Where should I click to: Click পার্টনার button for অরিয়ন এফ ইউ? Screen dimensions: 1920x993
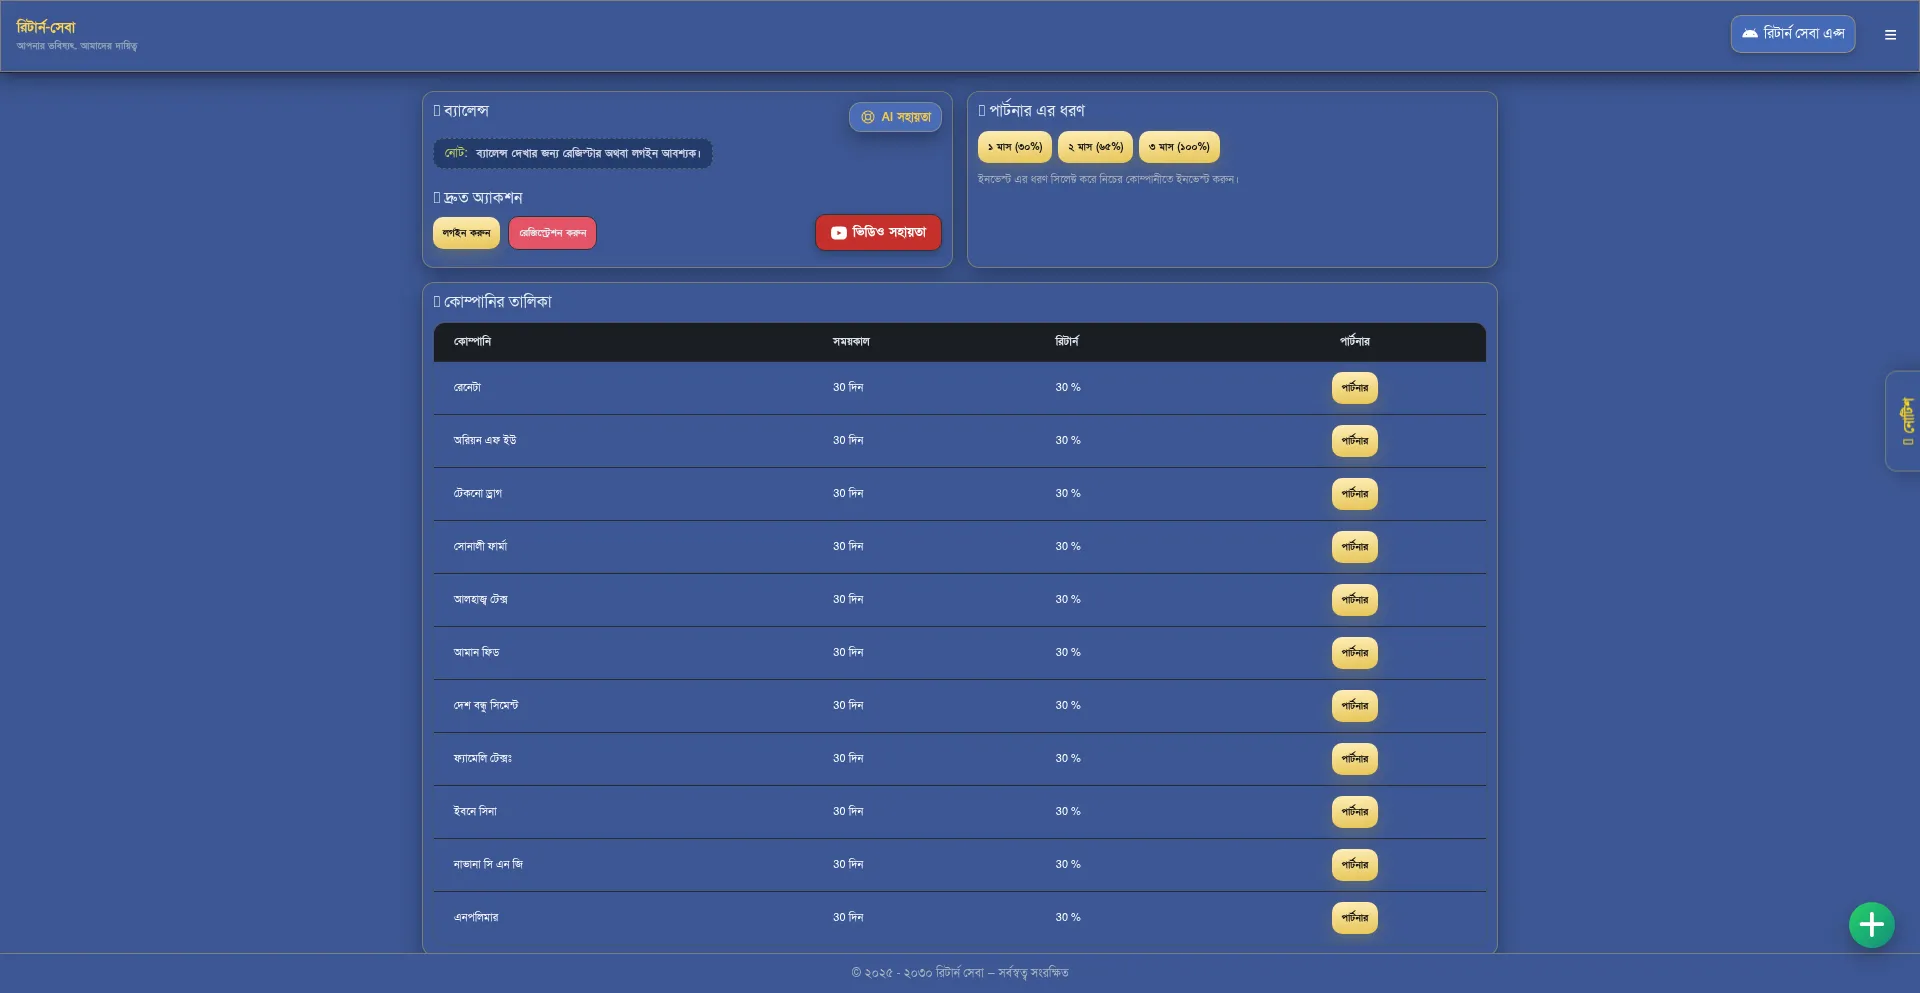coord(1354,441)
